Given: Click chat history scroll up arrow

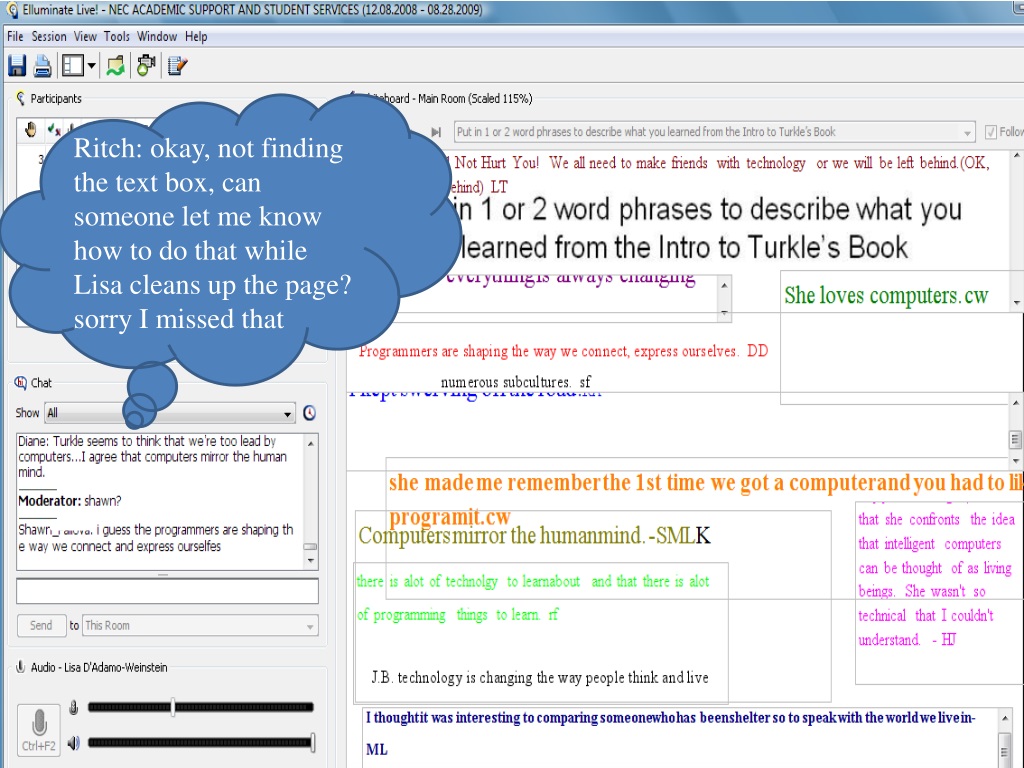Looking at the screenshot, I should pyautogui.click(x=311, y=443).
